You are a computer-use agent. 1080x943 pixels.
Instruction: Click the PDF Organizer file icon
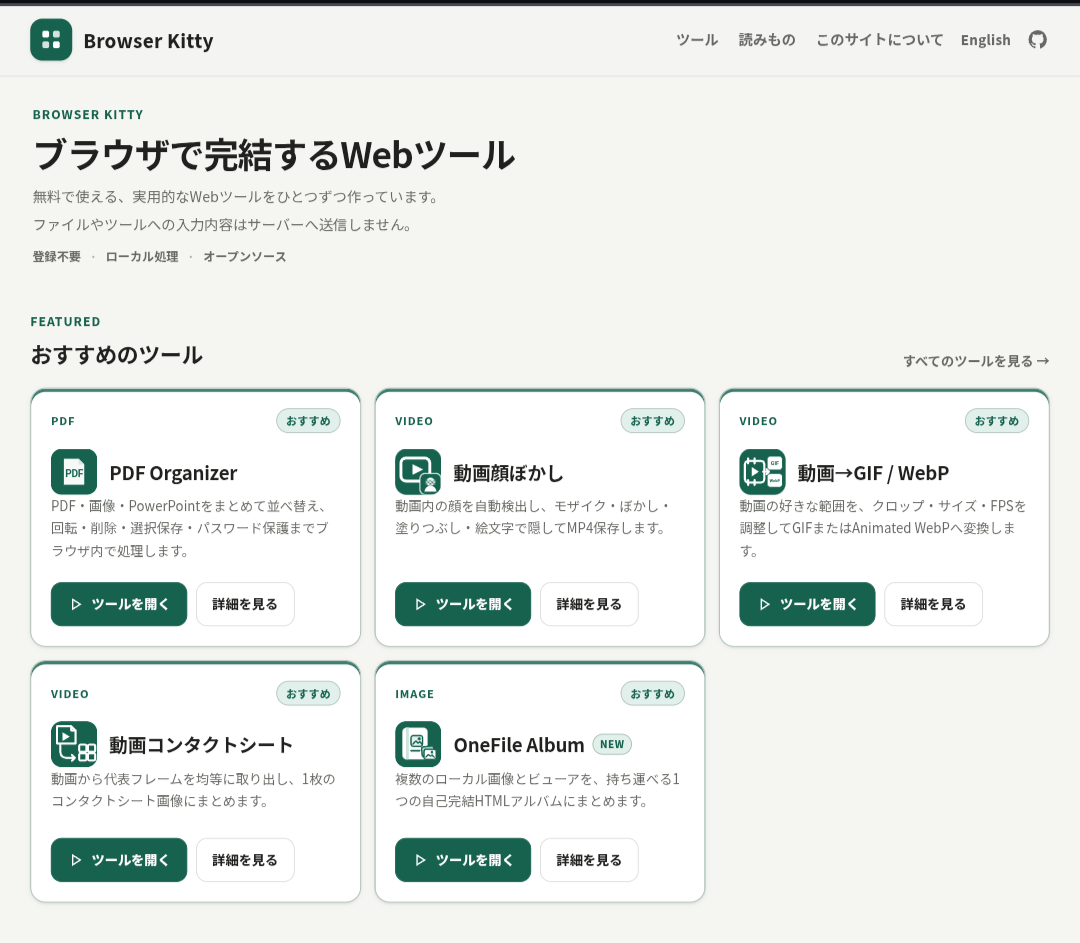point(74,472)
